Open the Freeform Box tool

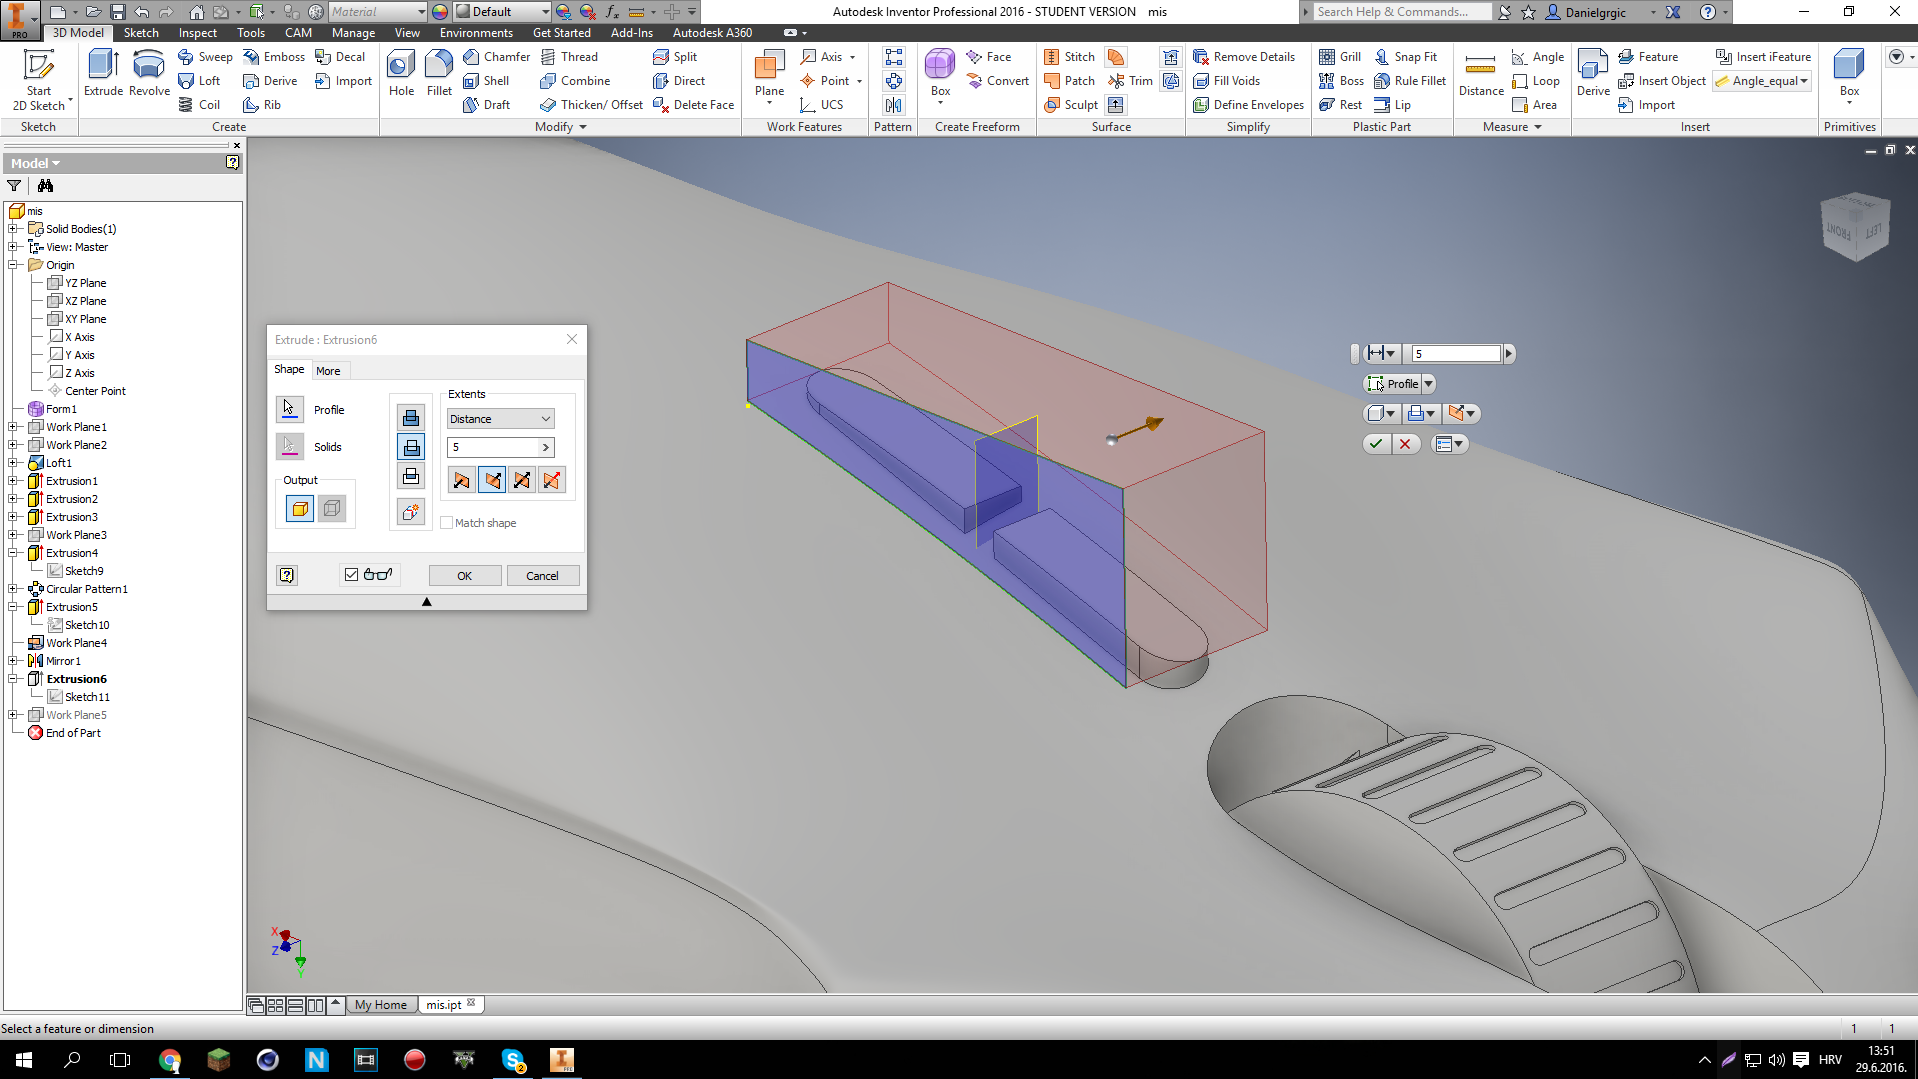(x=940, y=75)
